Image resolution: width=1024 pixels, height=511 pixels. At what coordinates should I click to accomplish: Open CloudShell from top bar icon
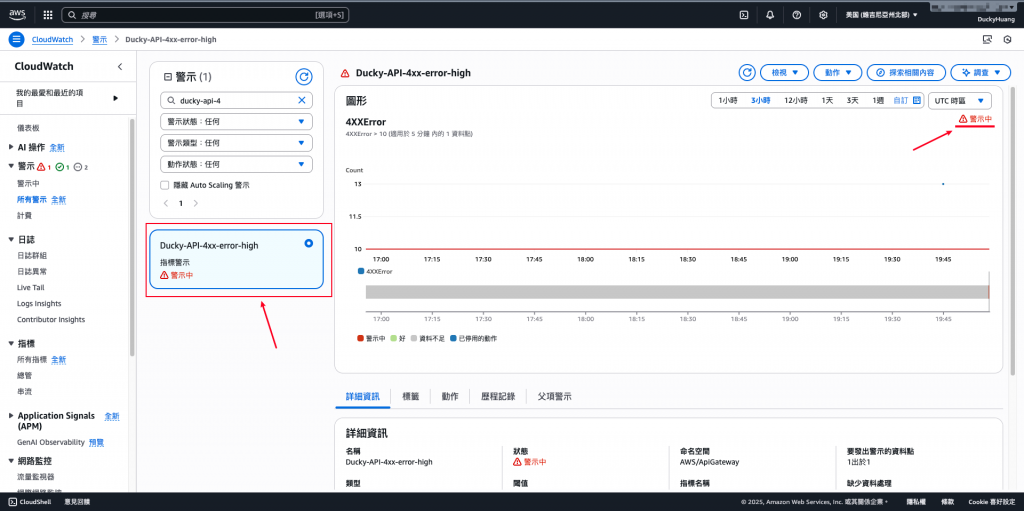[x=743, y=14]
